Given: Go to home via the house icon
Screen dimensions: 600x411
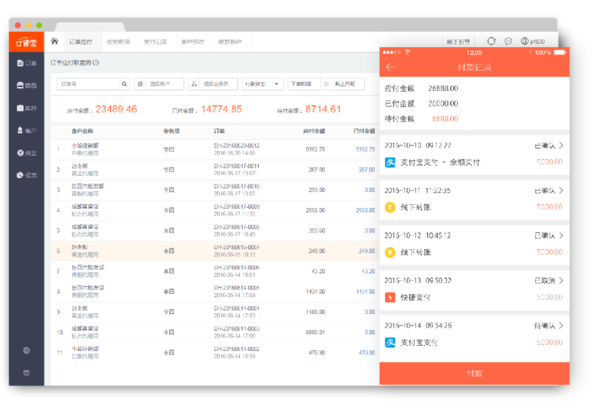Looking at the screenshot, I should point(55,41).
